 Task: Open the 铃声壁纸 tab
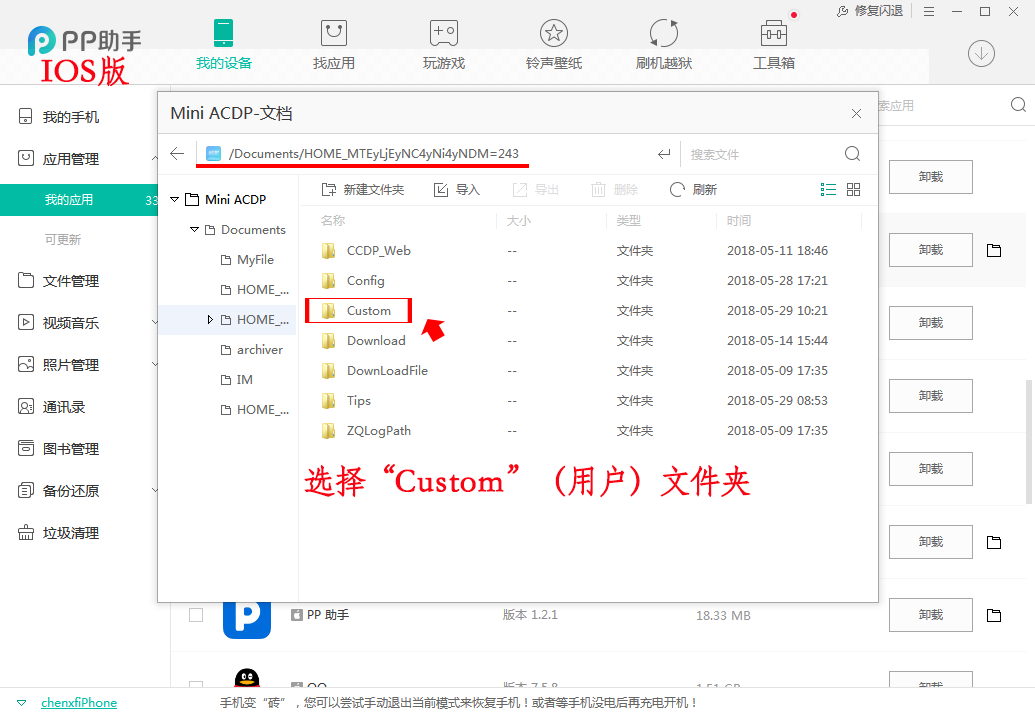[554, 45]
